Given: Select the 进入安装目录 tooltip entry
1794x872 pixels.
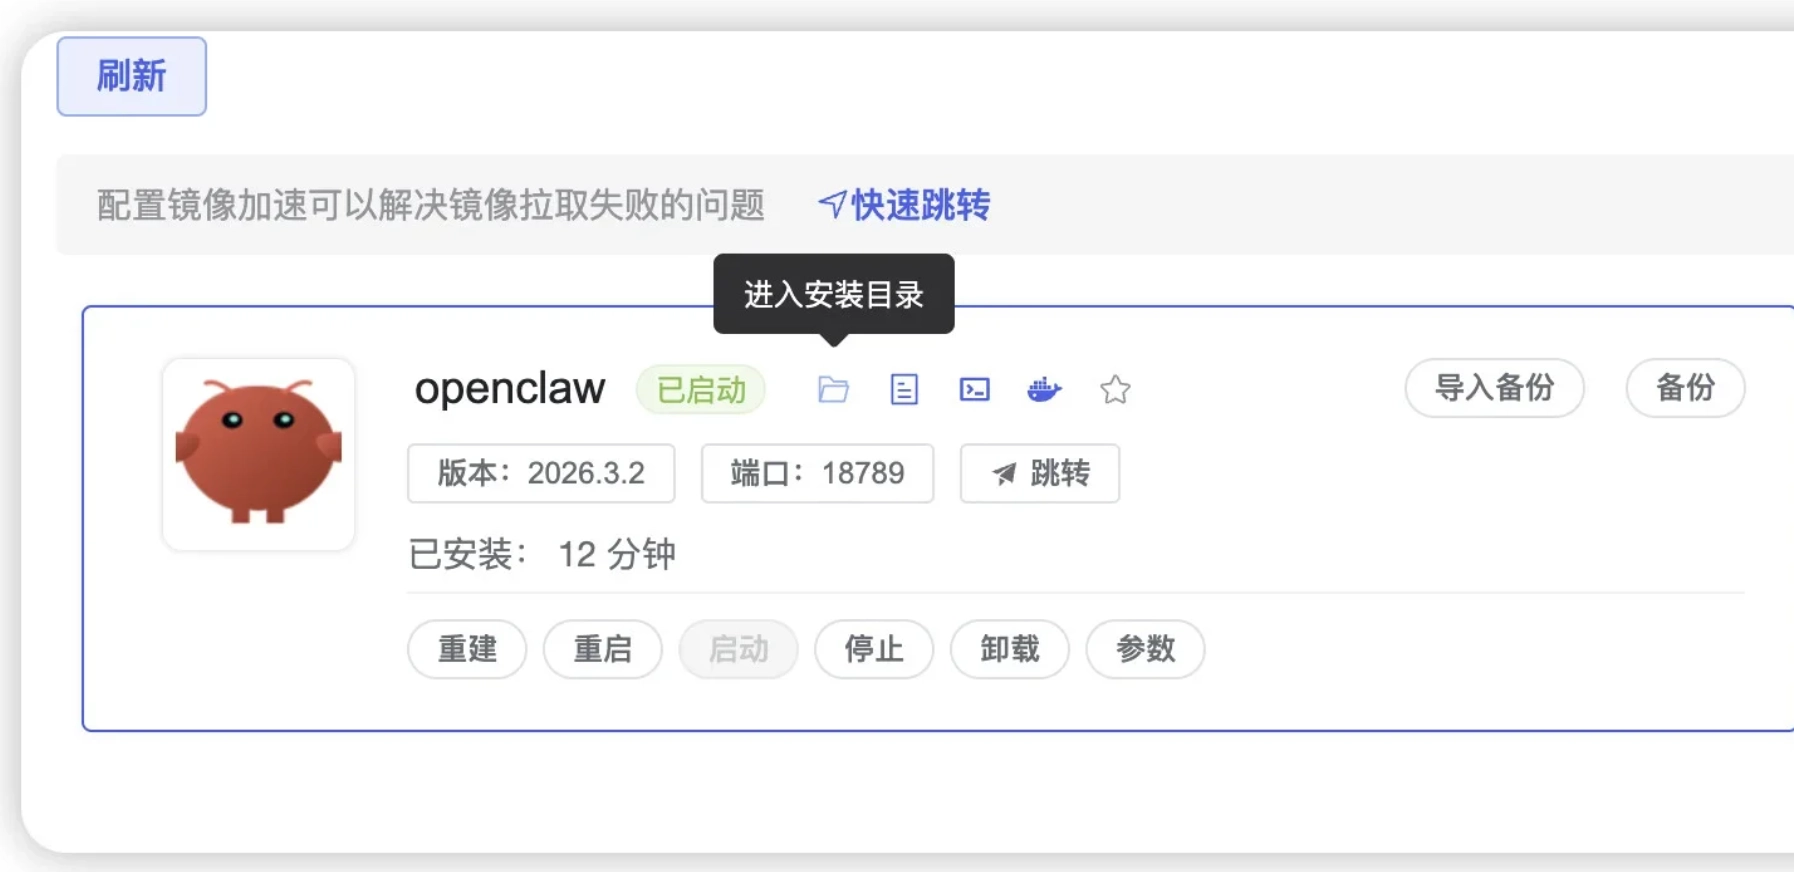Looking at the screenshot, I should coord(833,294).
